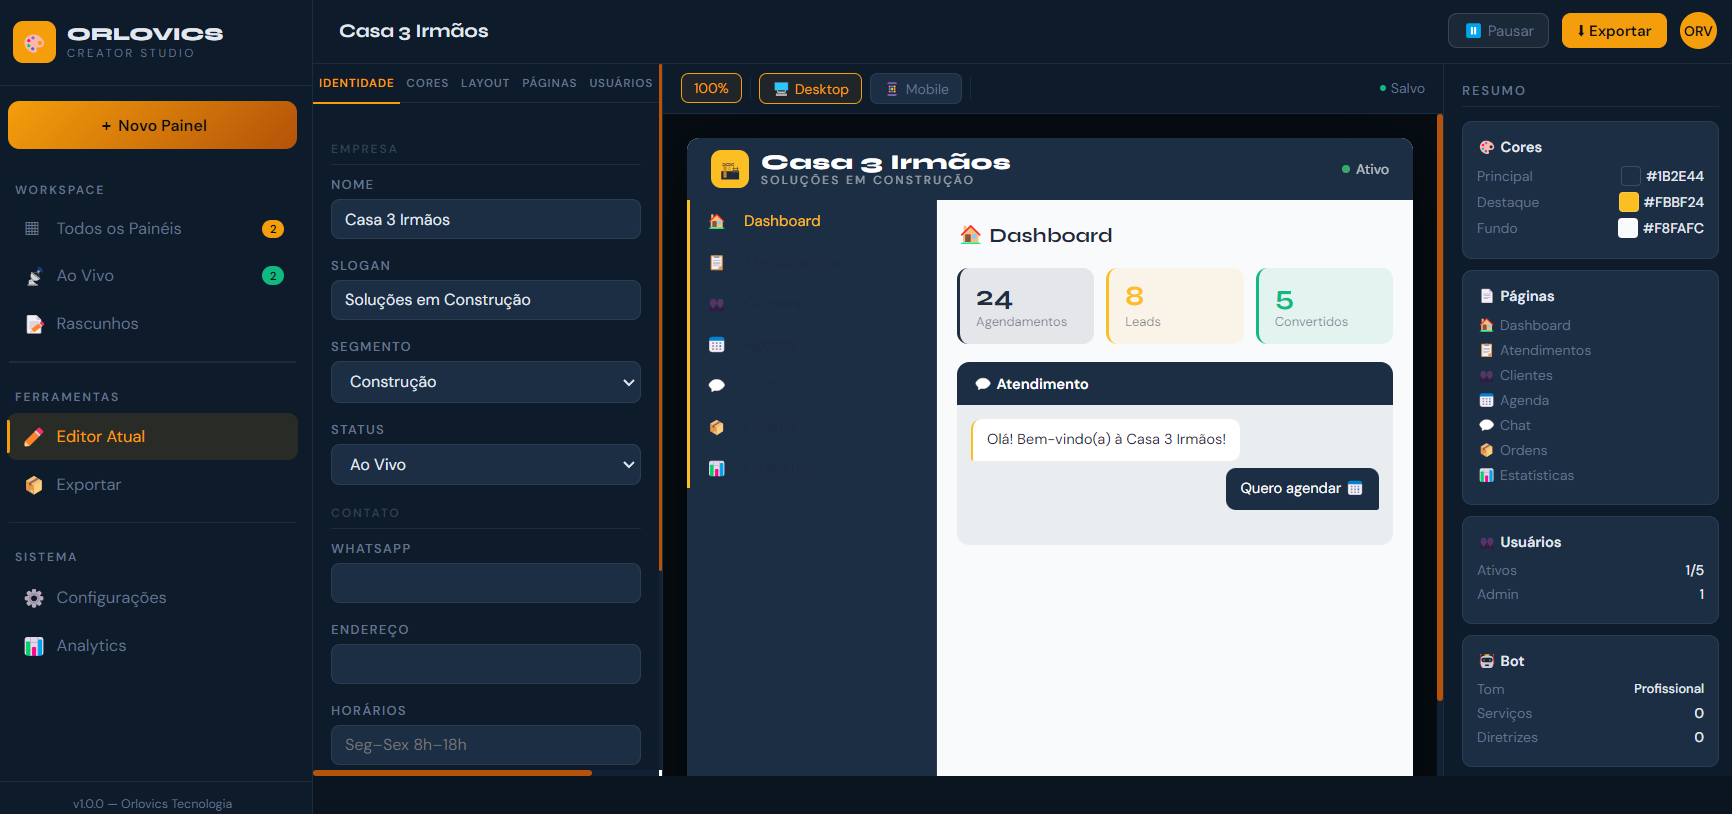Click the Slogan input field
This screenshot has width=1732, height=814.
pos(486,300)
